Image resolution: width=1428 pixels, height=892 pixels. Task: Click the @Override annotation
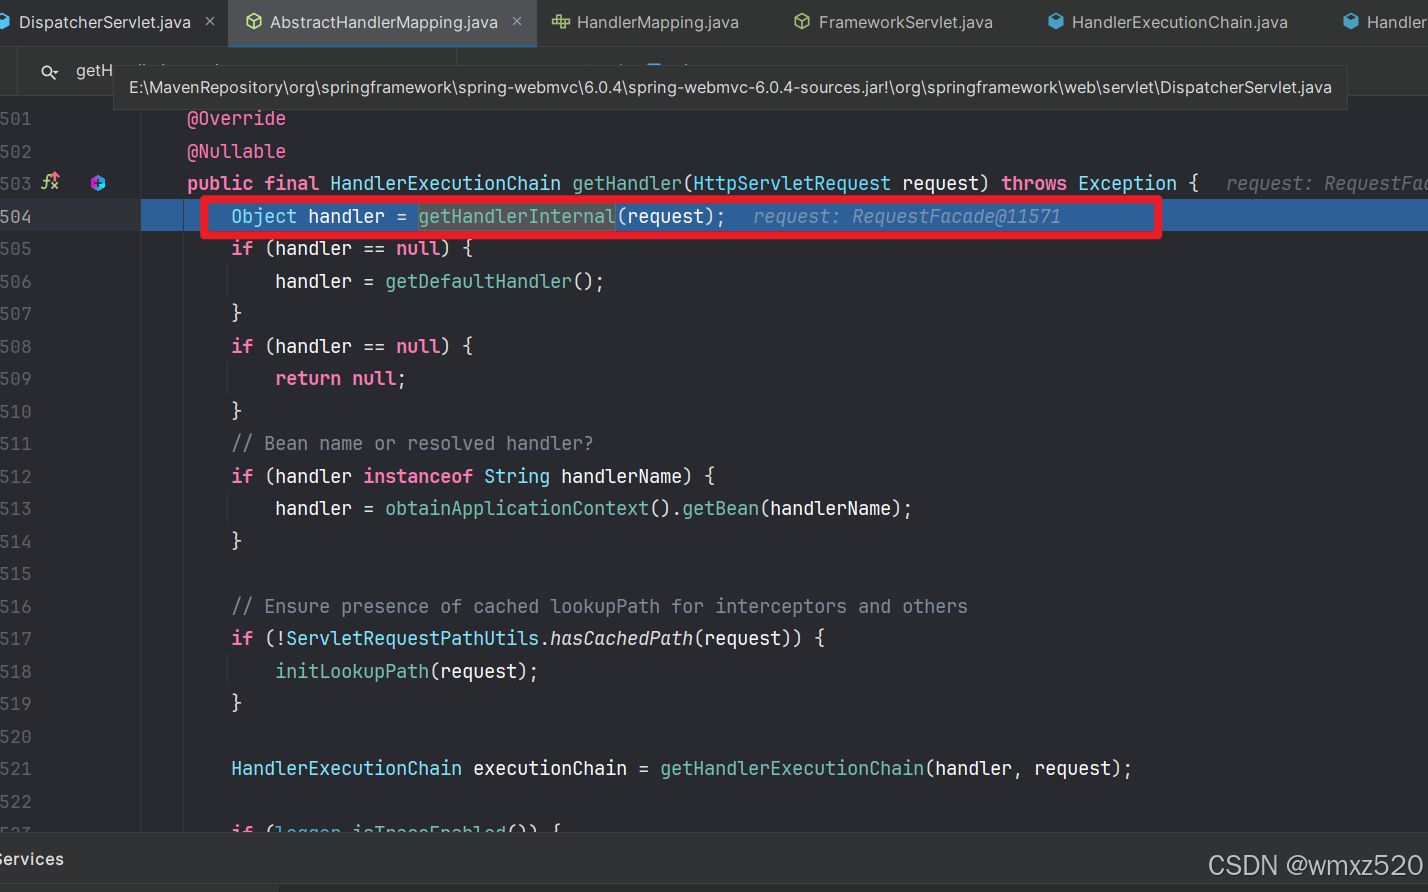[x=236, y=118]
